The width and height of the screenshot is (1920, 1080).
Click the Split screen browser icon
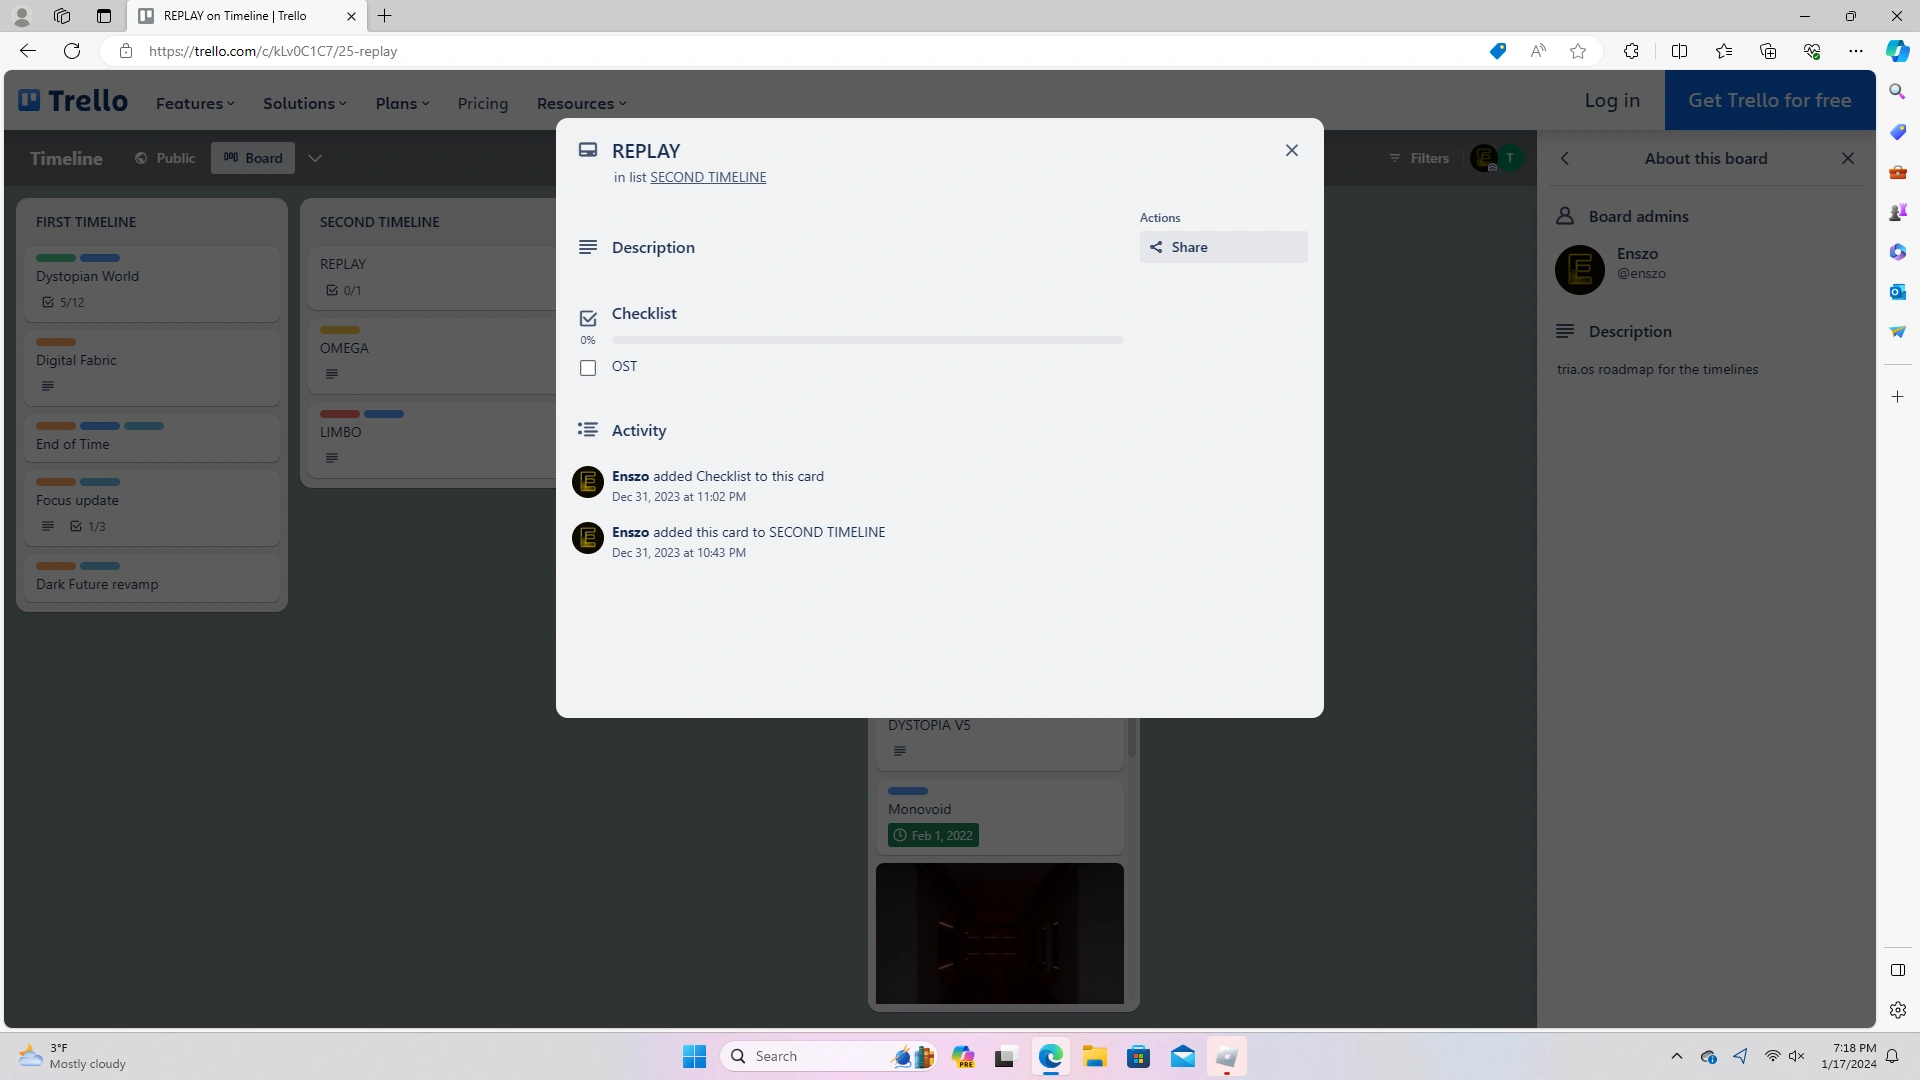1679,51
